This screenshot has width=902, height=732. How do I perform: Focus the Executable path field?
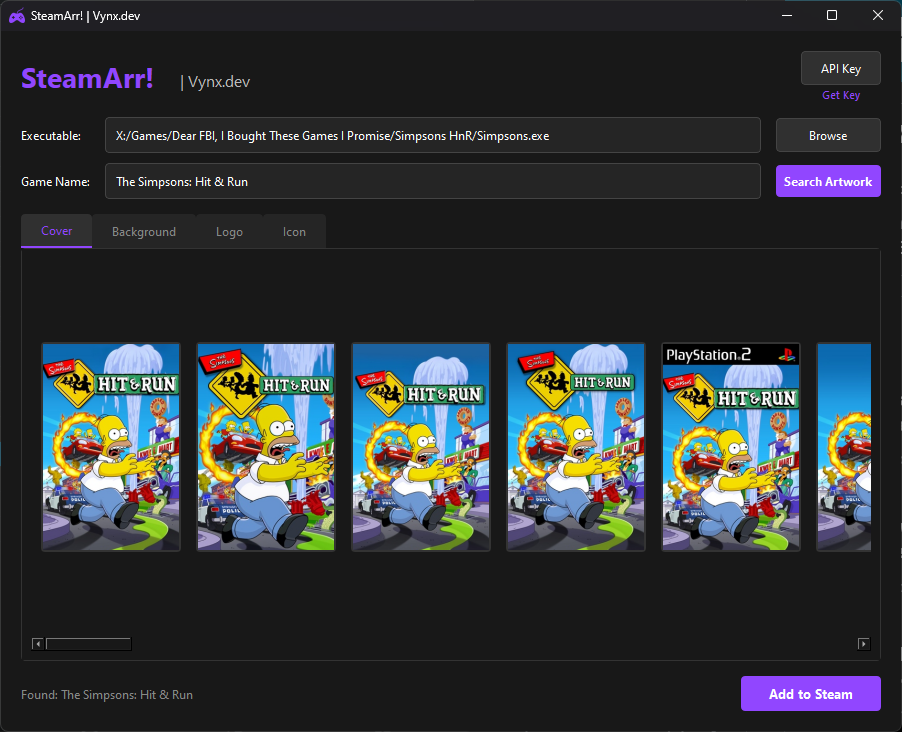[433, 135]
